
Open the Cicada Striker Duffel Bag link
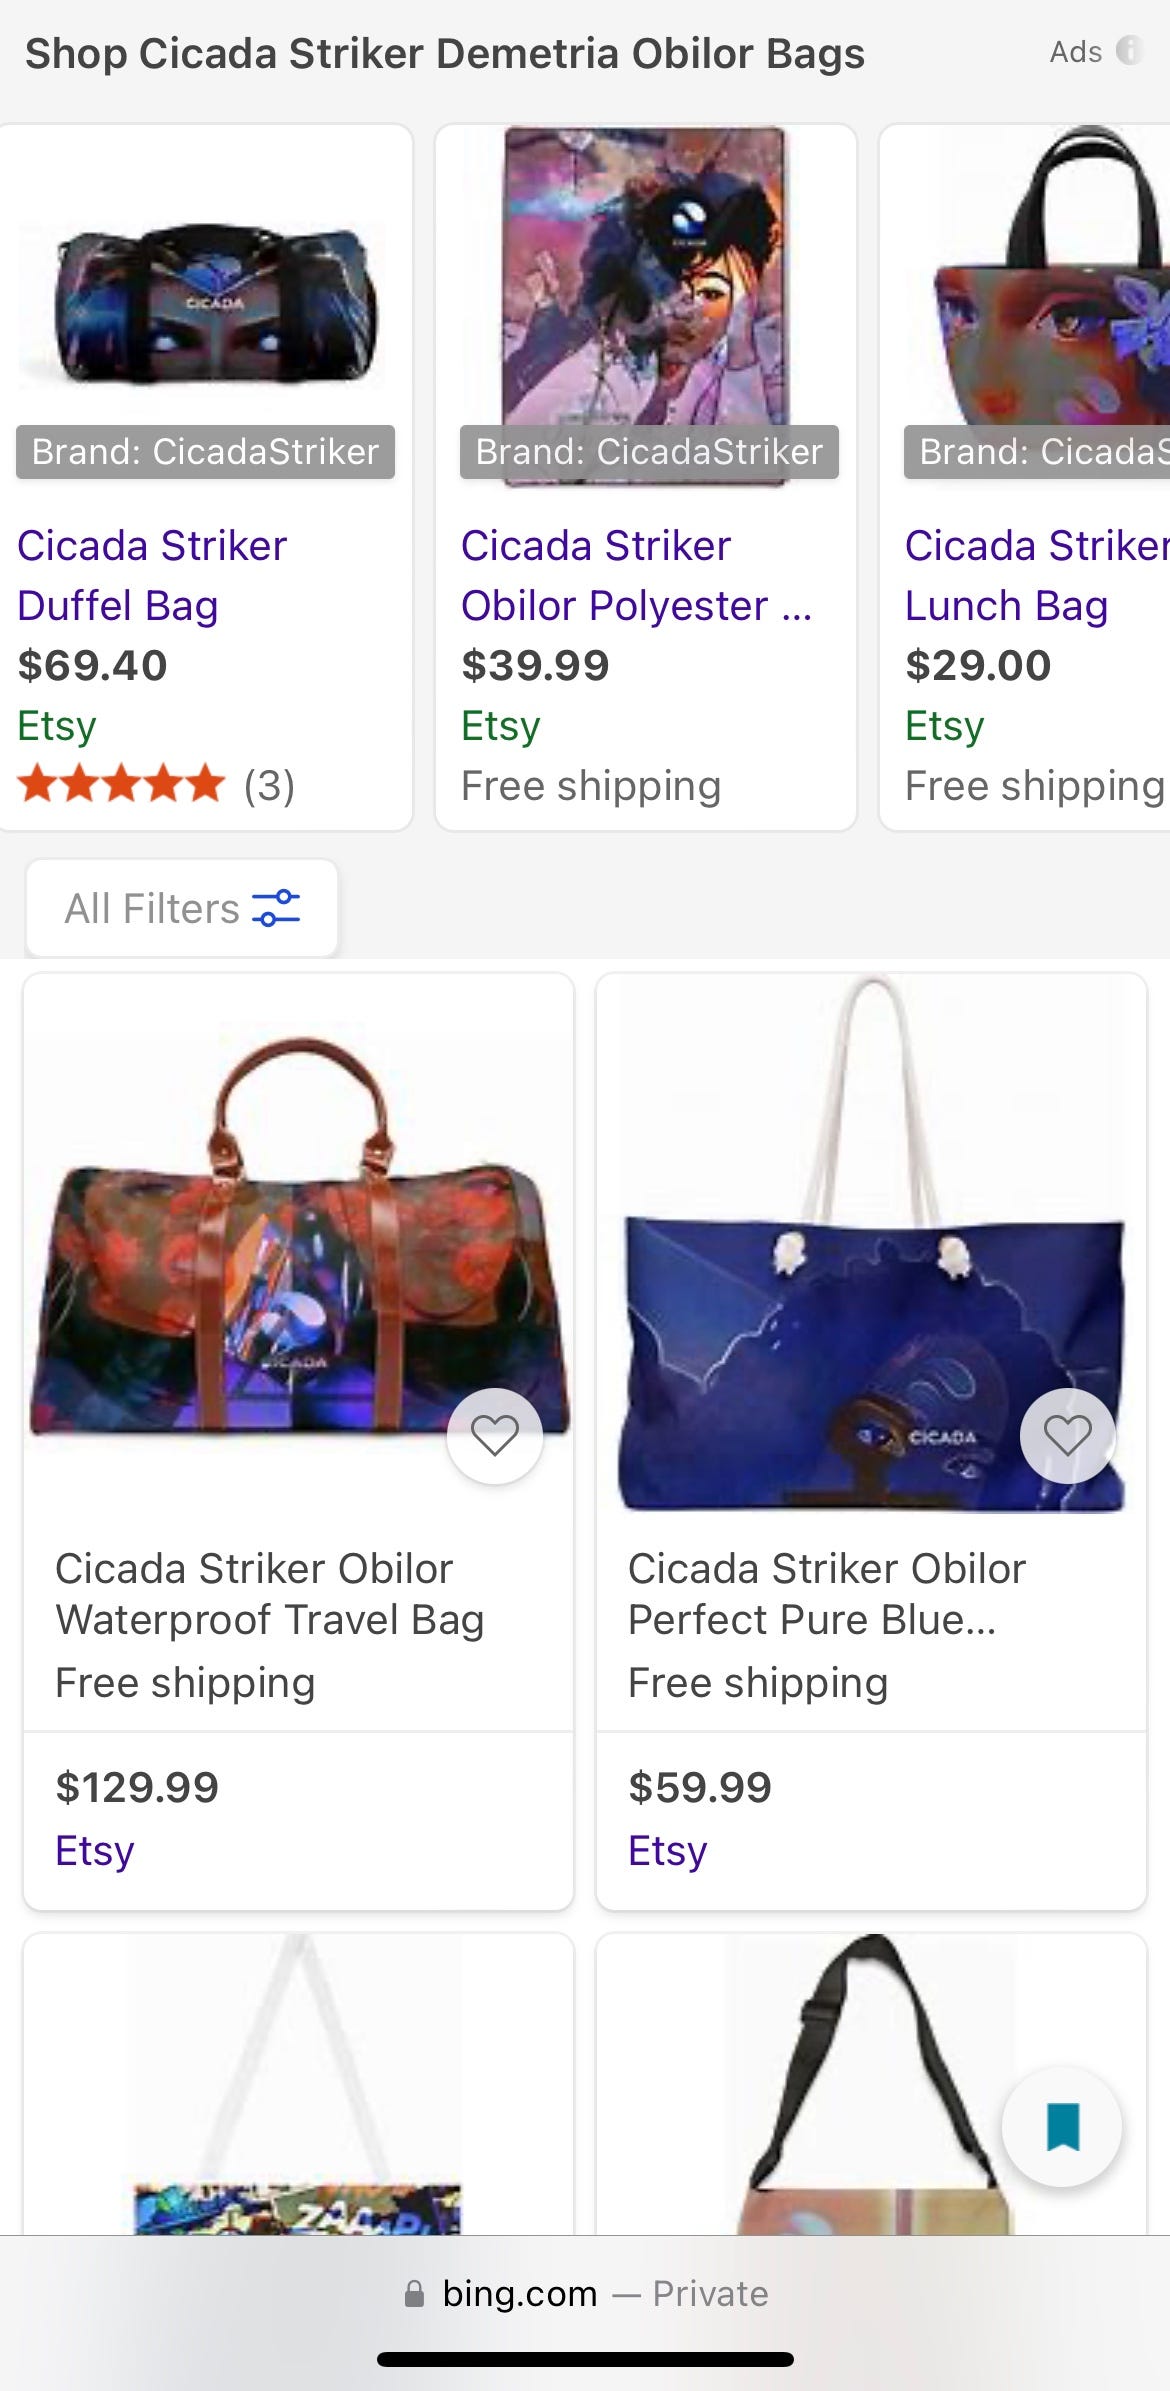[x=152, y=576]
